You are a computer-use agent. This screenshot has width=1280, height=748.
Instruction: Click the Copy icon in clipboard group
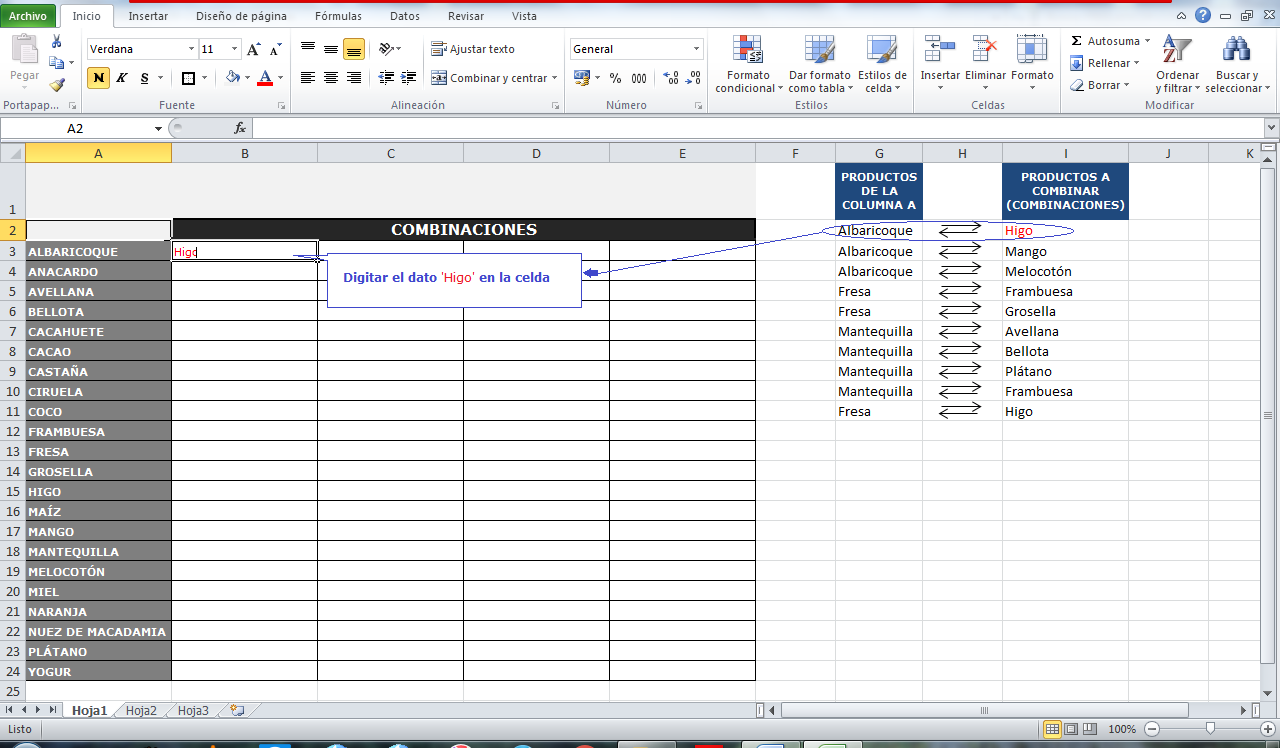click(x=57, y=63)
